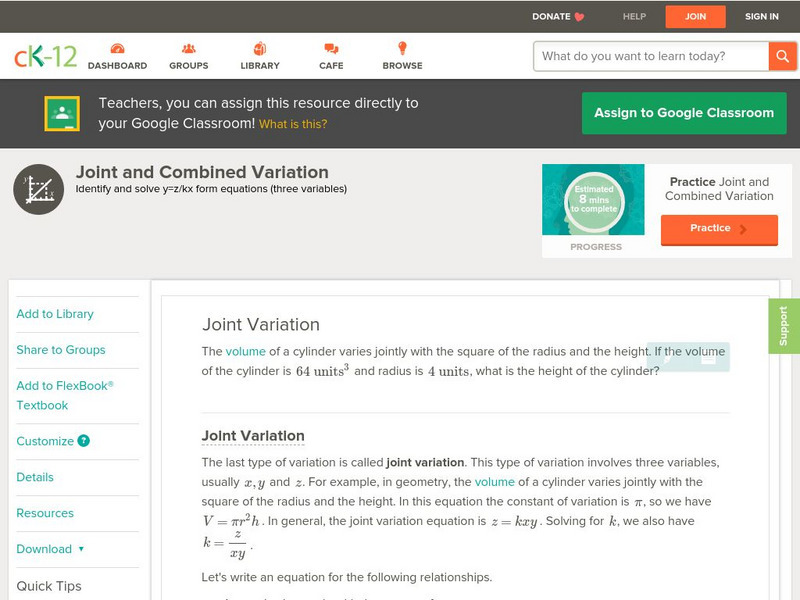The height and width of the screenshot is (600, 800).
Task: Open the Groups people icon
Action: pyautogui.click(x=189, y=49)
